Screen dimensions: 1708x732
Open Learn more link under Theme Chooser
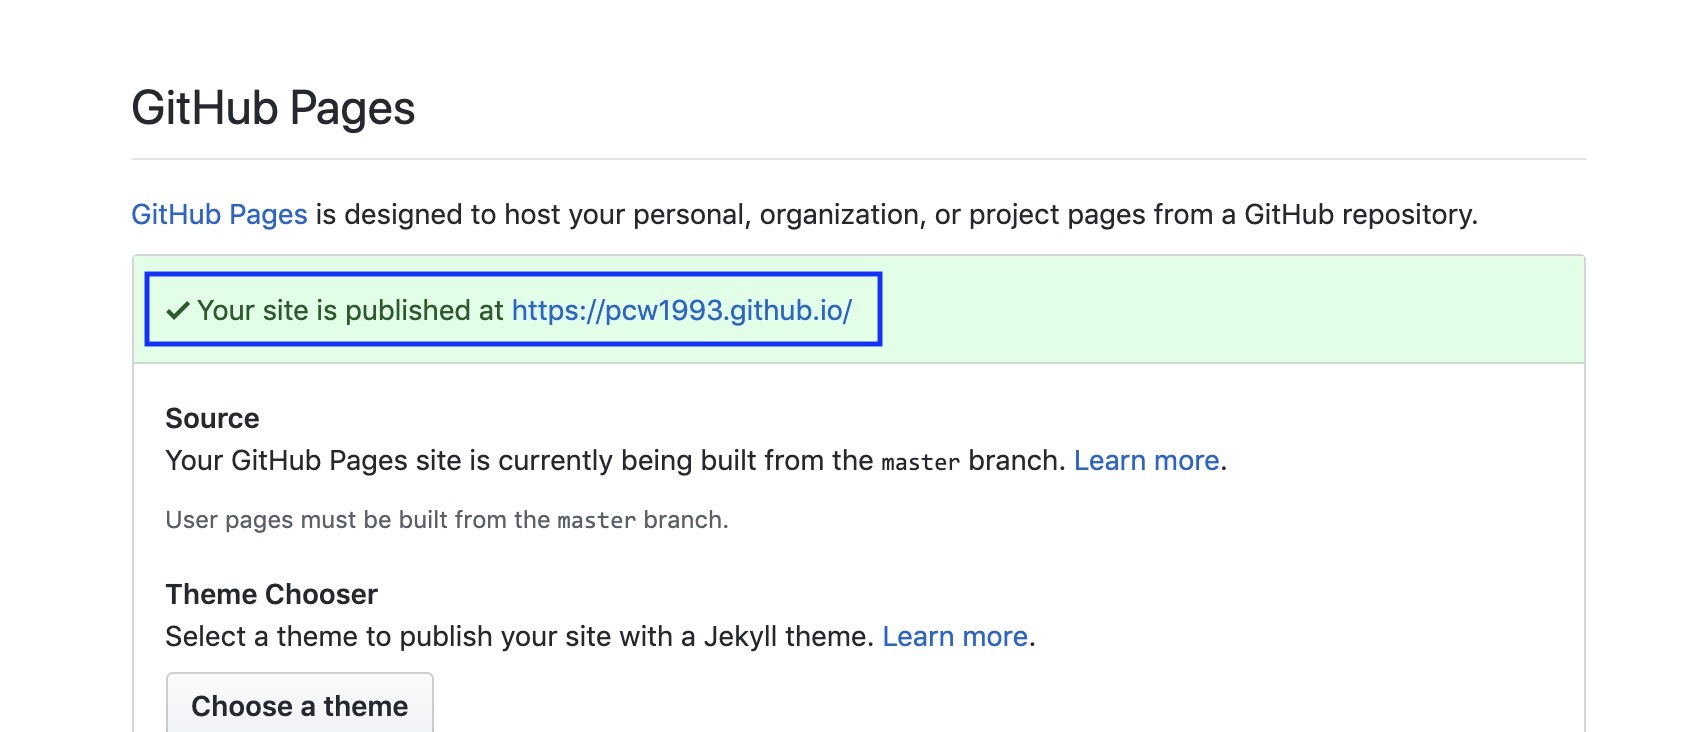tap(955, 637)
